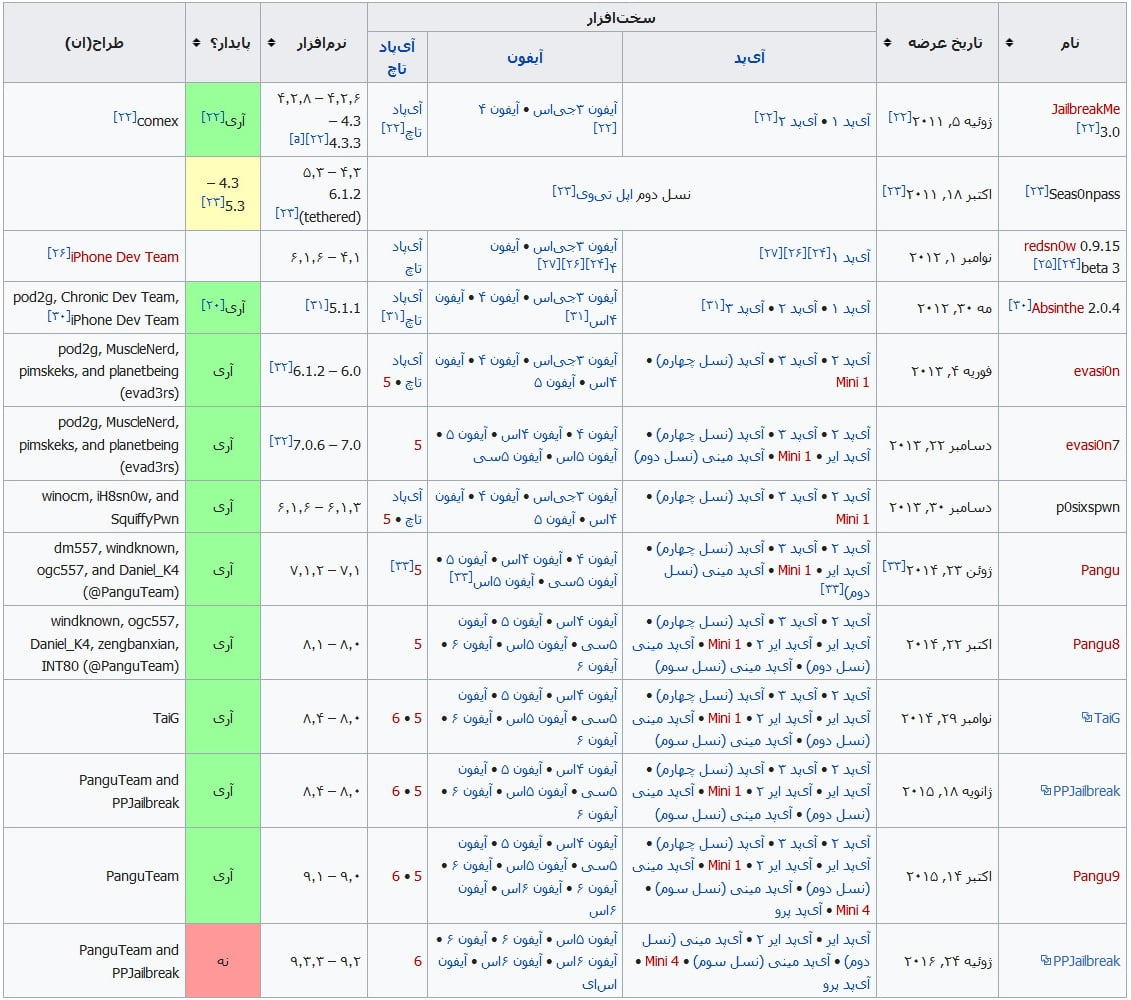Click the red 'نه' stability cell
Image resolution: width=1131 pixels, height=1000 pixels.
point(223,960)
